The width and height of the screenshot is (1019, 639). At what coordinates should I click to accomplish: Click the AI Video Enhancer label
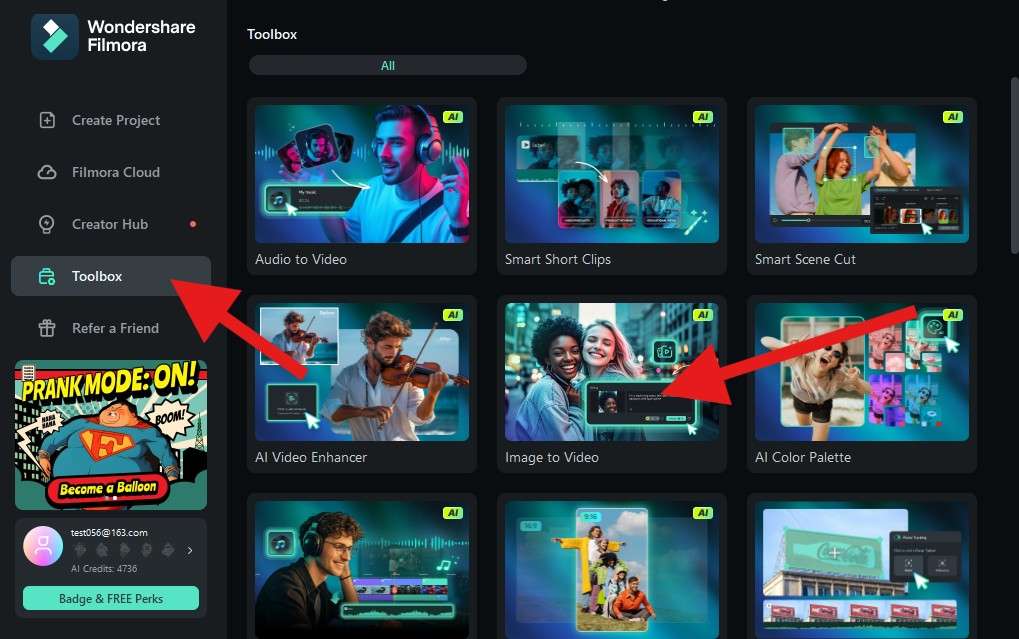311,458
